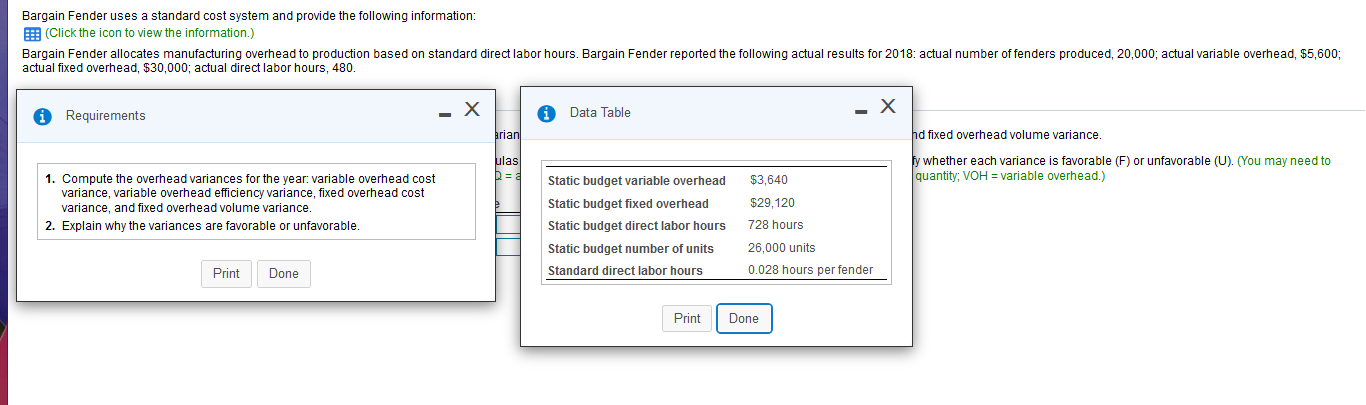Select the 'Static budget variable overhead' label
Viewport: 1366px width, 405px height.
tap(637, 181)
